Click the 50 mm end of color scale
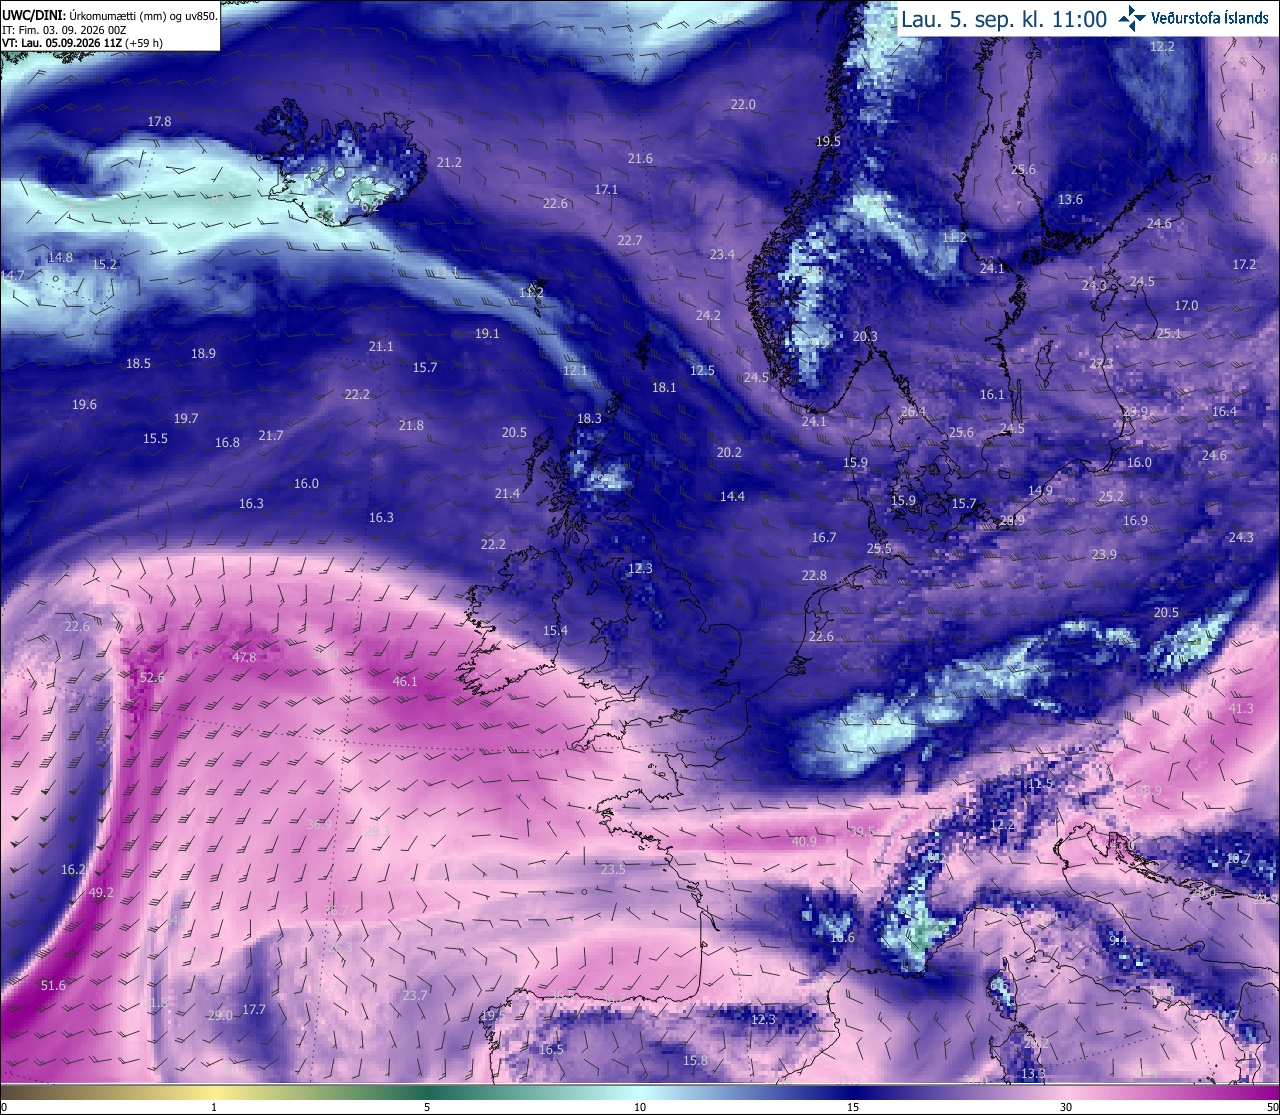This screenshot has height=1115, width=1280. (1272, 1107)
